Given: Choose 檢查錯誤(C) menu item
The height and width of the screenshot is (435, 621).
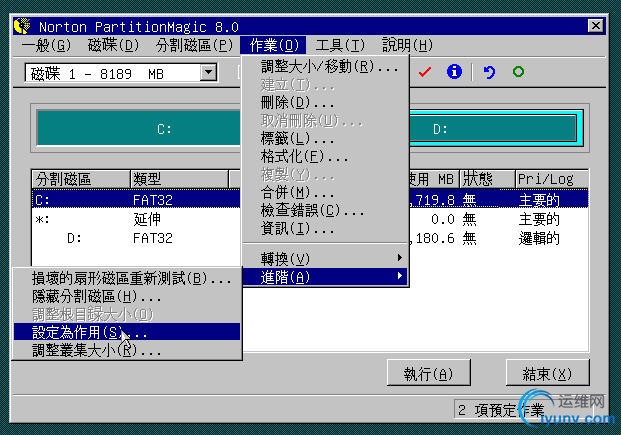Looking at the screenshot, I should click(x=326, y=210).
